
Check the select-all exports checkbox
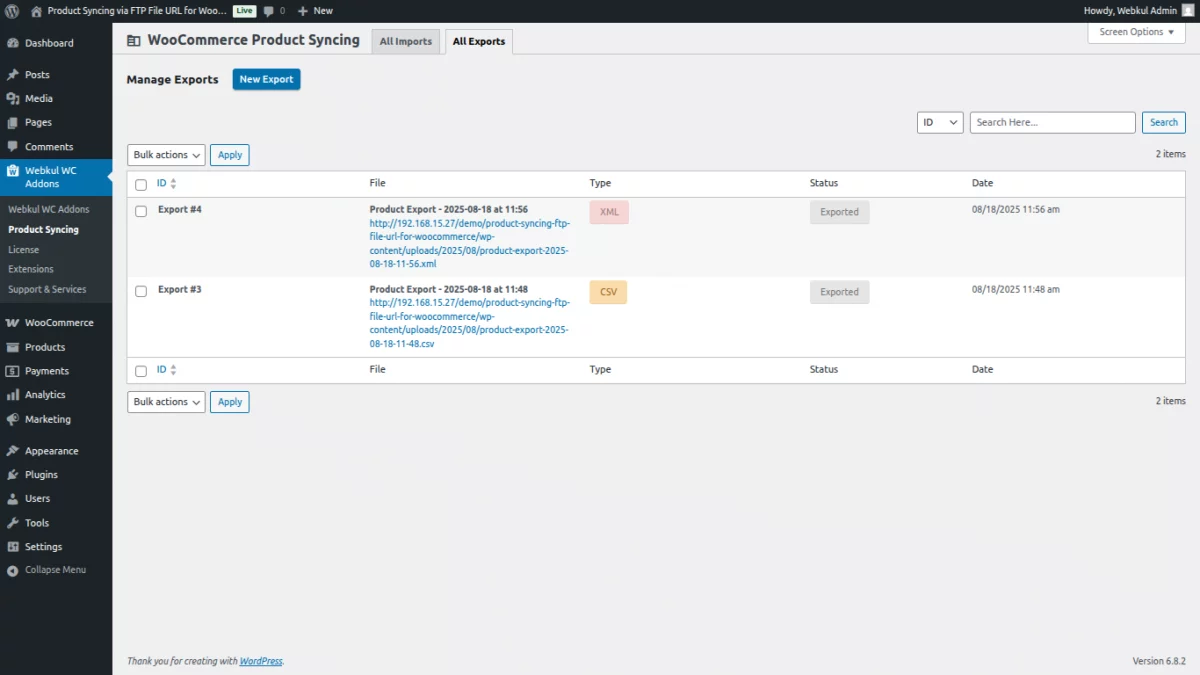[x=140, y=184]
